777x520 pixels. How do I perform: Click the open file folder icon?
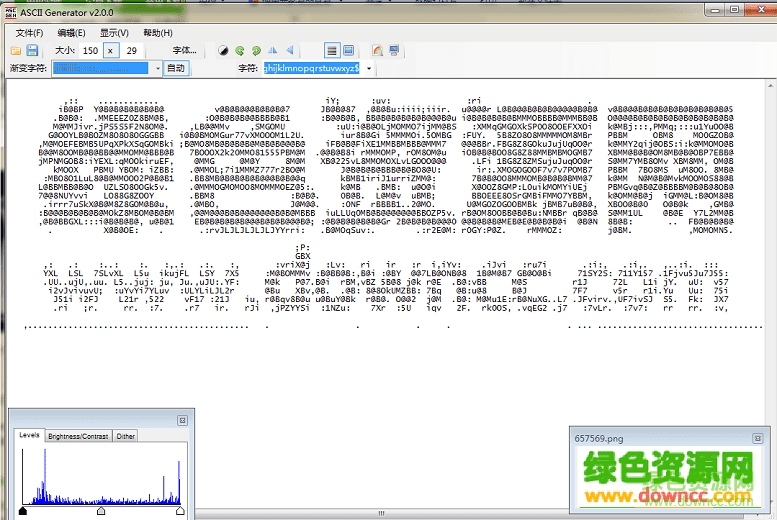pyautogui.click(x=16, y=50)
